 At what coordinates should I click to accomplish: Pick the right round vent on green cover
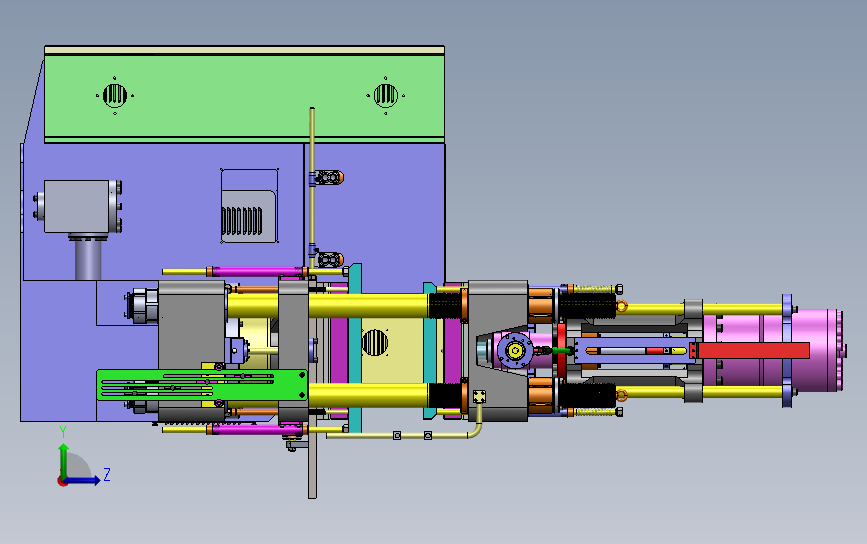pos(385,96)
